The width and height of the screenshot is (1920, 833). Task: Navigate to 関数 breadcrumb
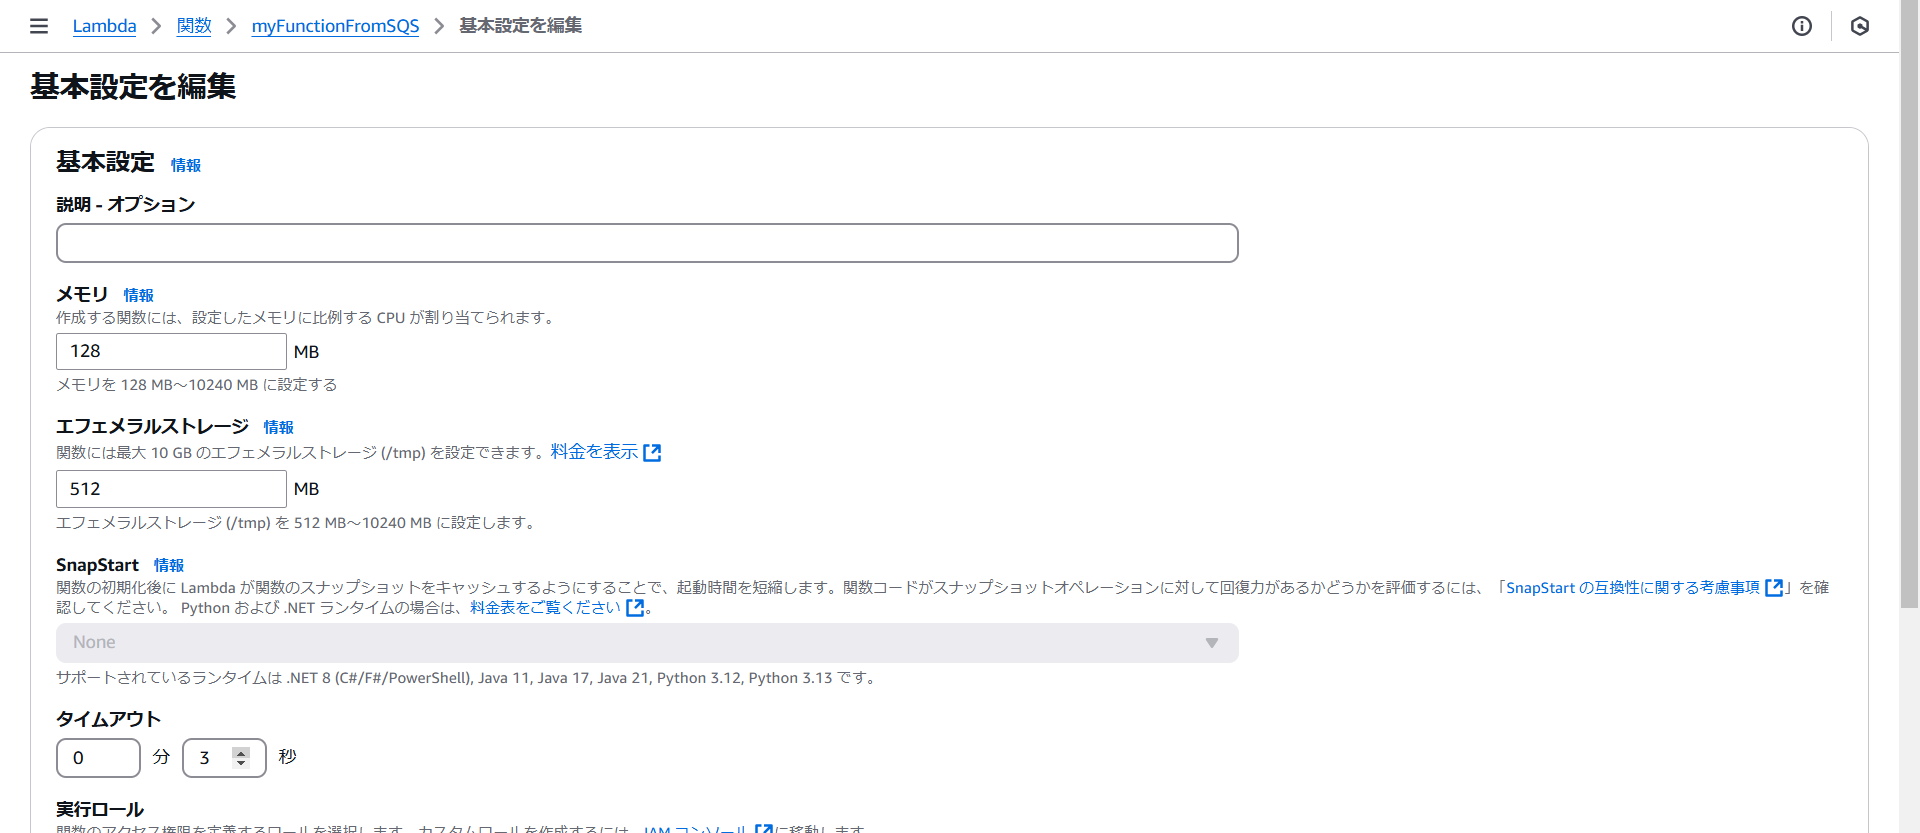coord(194,26)
